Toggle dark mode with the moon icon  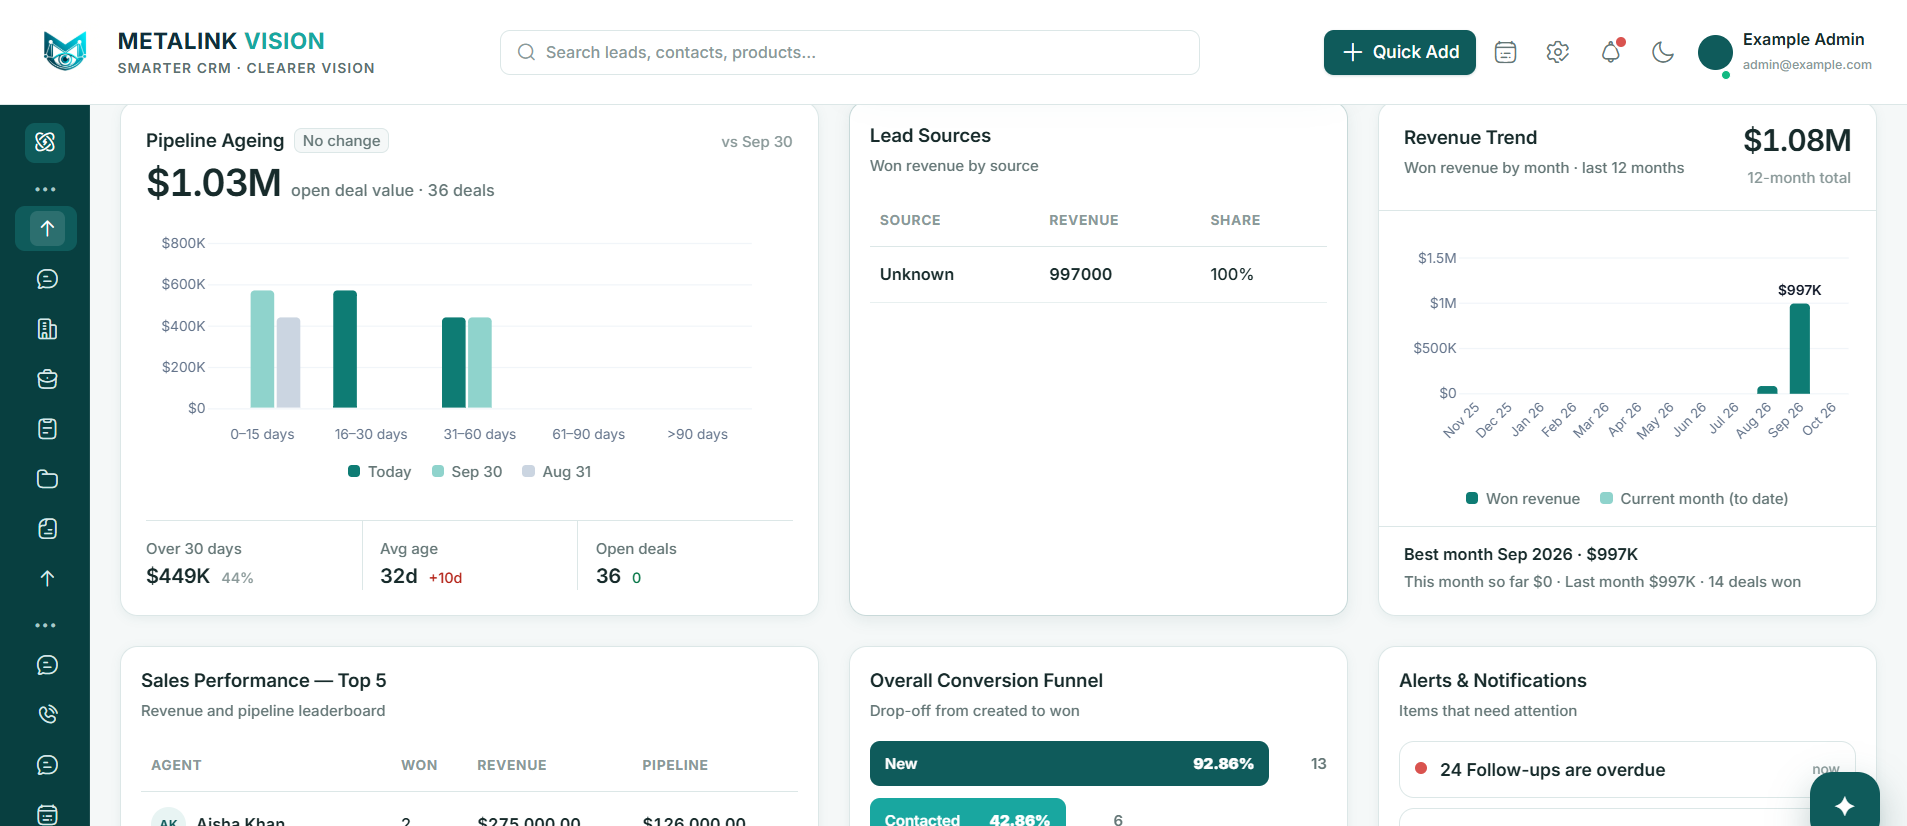(1662, 52)
